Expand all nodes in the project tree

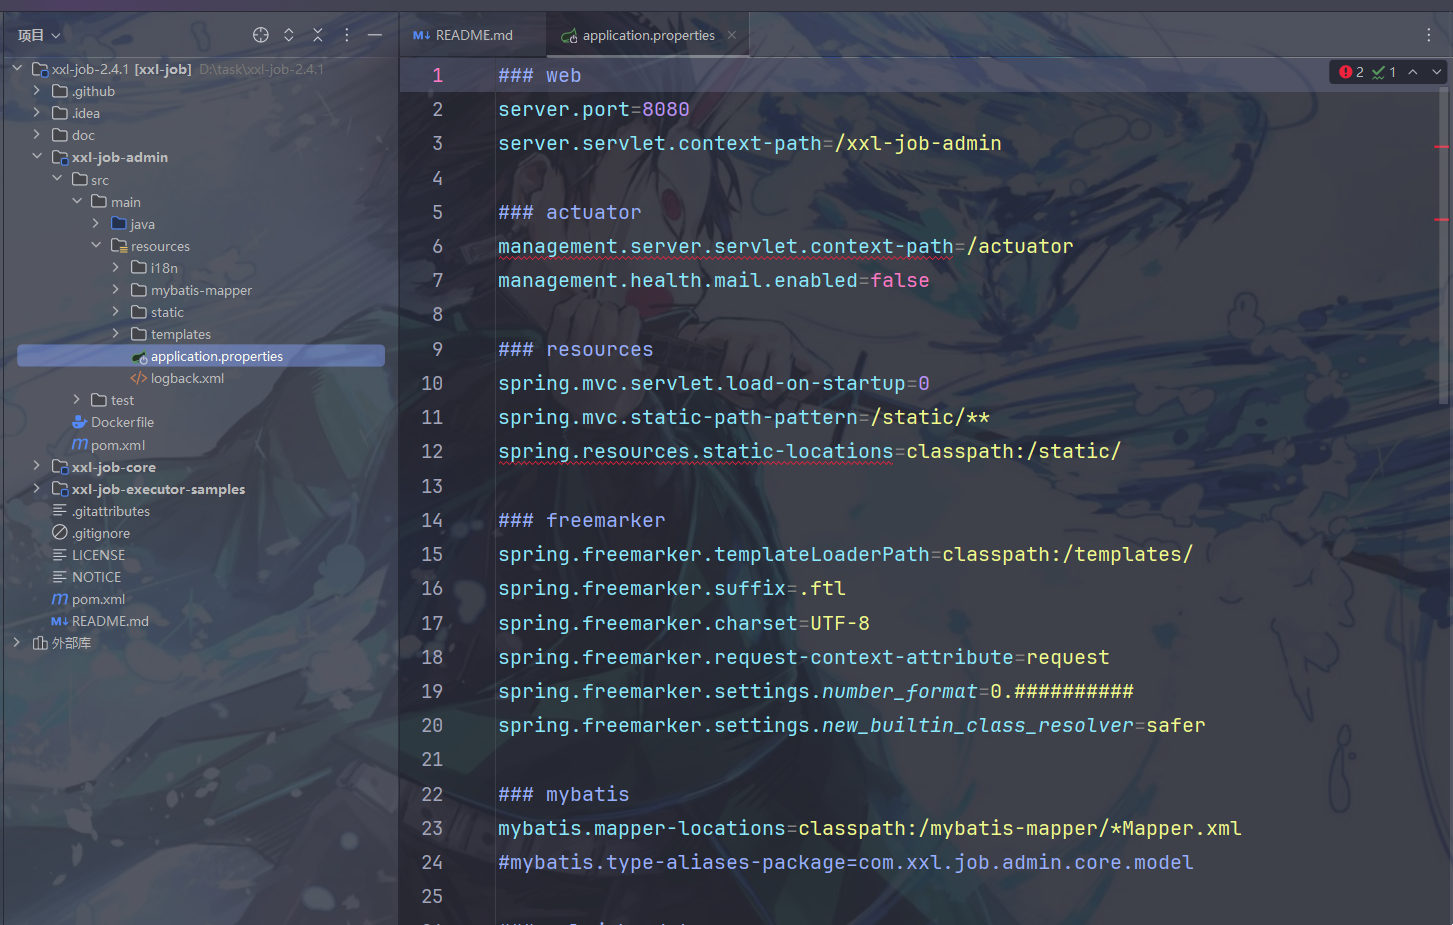tap(289, 35)
